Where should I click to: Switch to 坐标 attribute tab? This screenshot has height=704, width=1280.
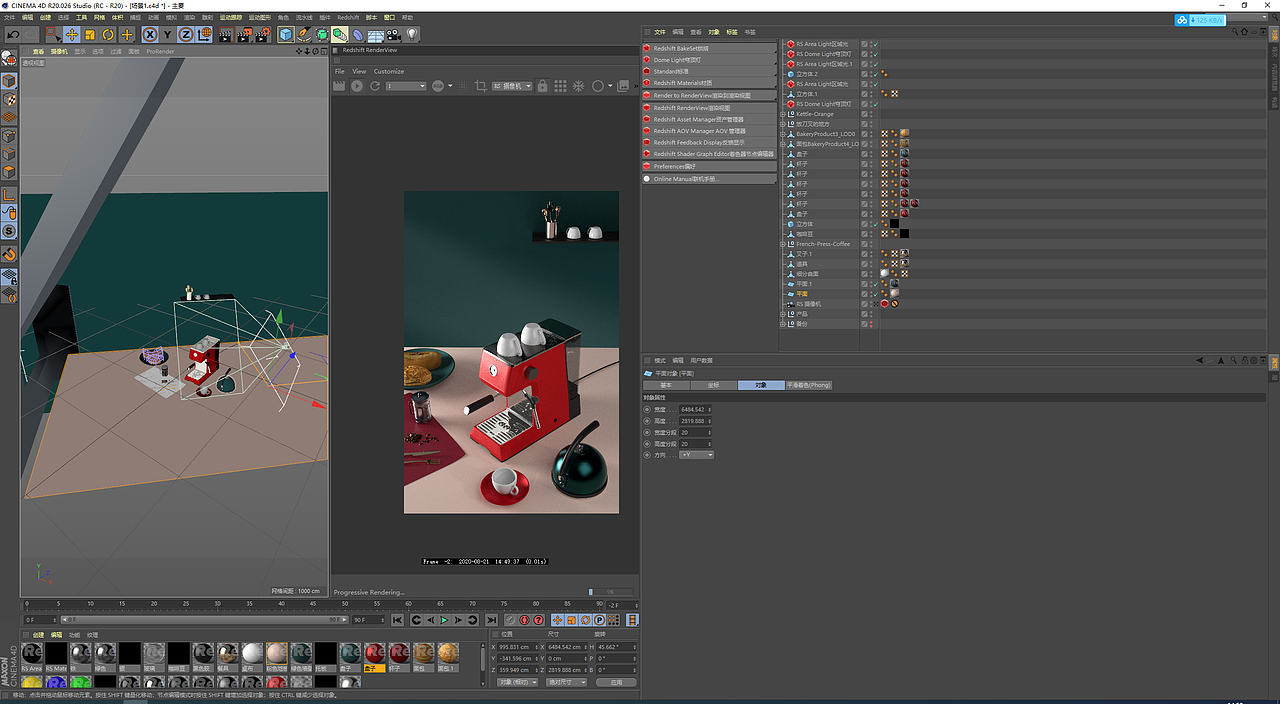click(713, 385)
